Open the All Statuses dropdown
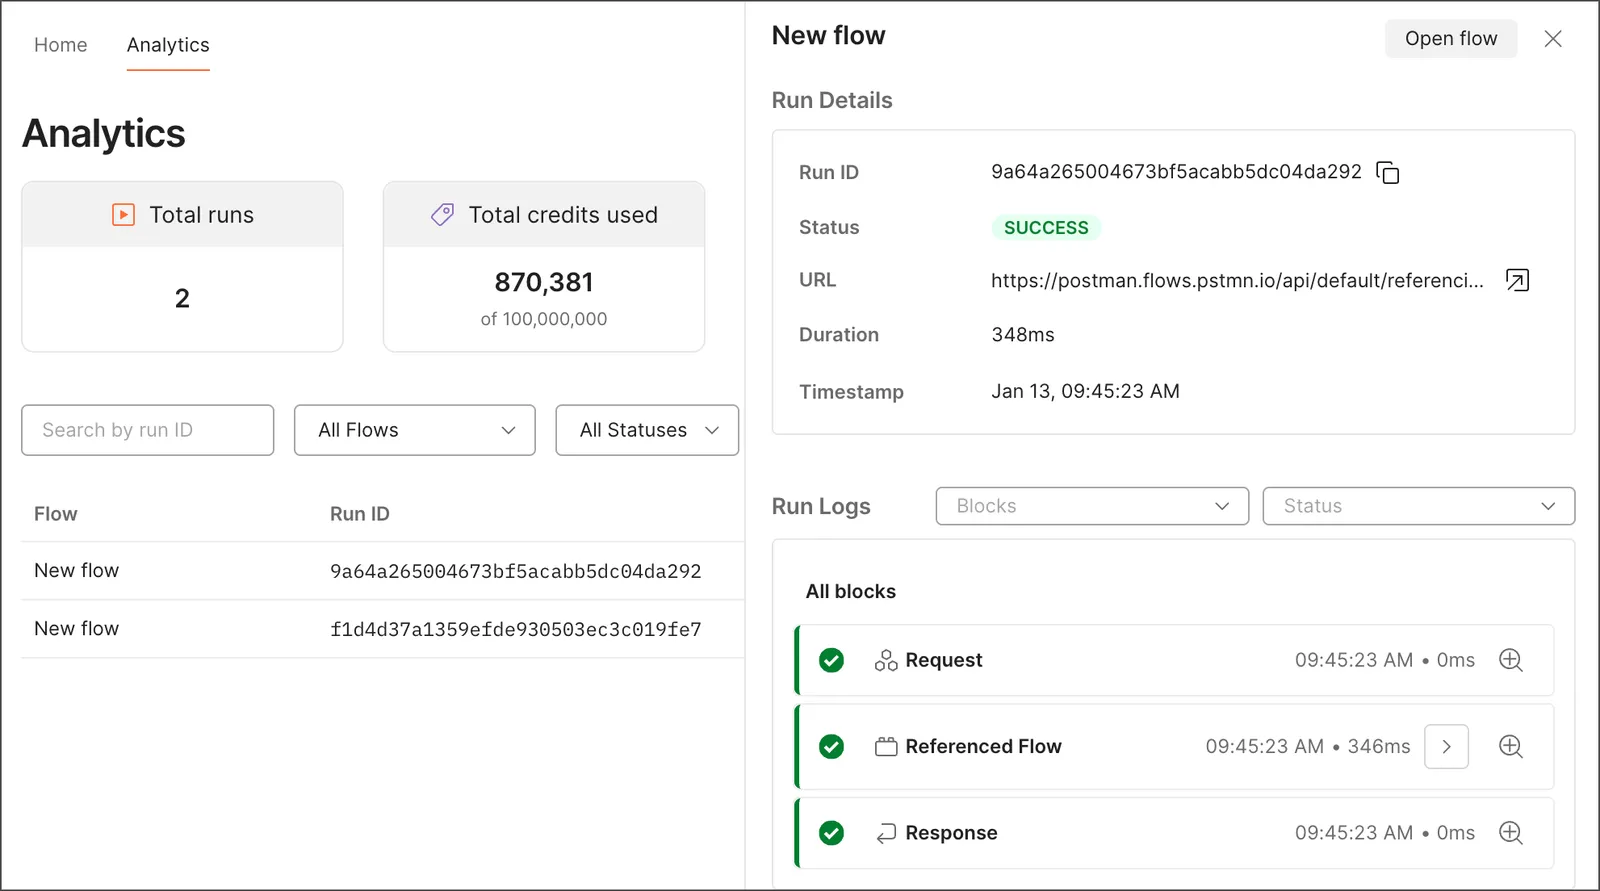 tap(647, 430)
